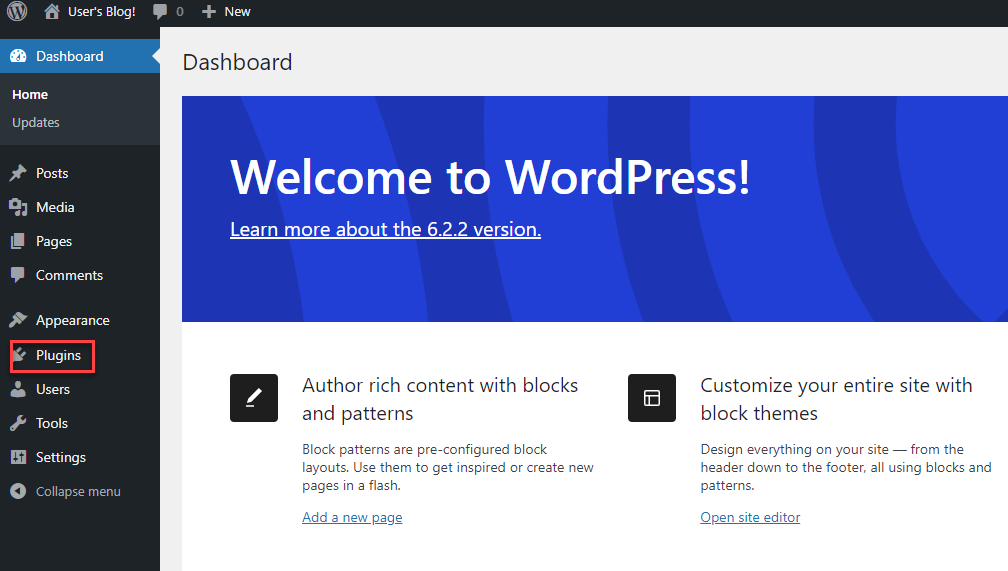Go to the Users menu item
The height and width of the screenshot is (571, 1008).
[x=53, y=389]
